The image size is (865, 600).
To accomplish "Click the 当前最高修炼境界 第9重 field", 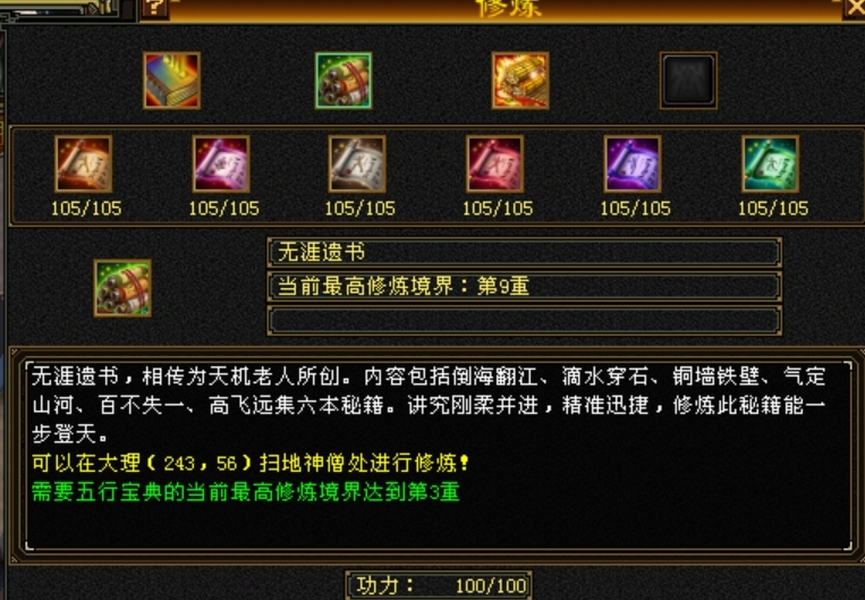I will [524, 286].
